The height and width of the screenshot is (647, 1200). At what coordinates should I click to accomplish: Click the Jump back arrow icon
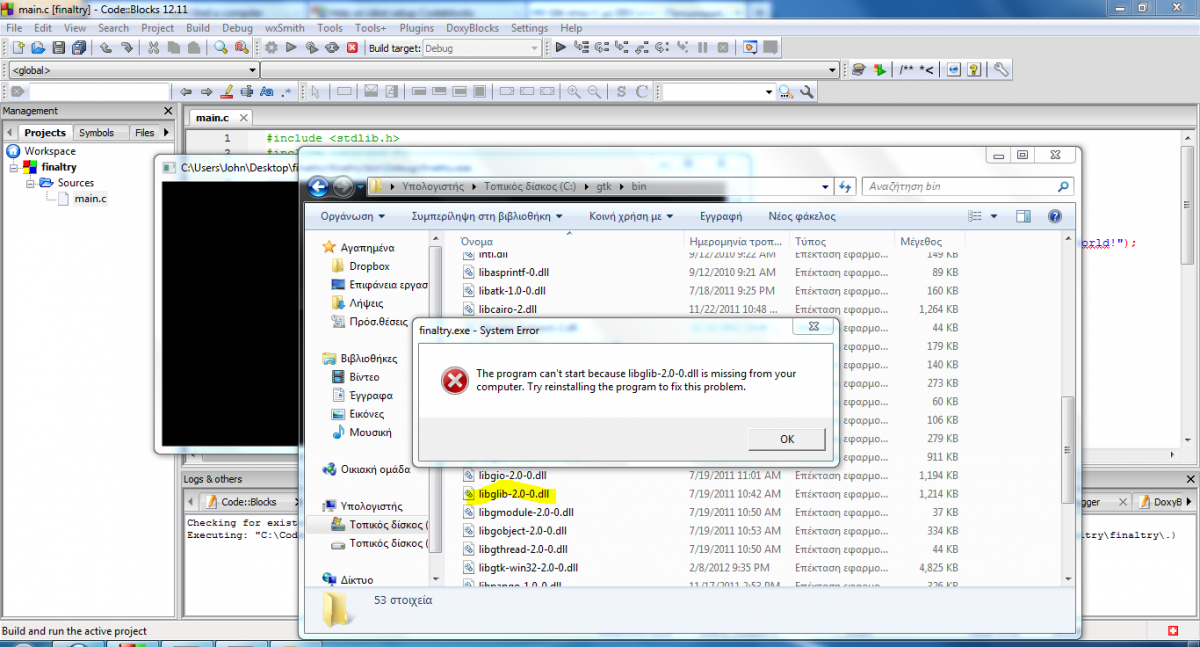tap(186, 91)
